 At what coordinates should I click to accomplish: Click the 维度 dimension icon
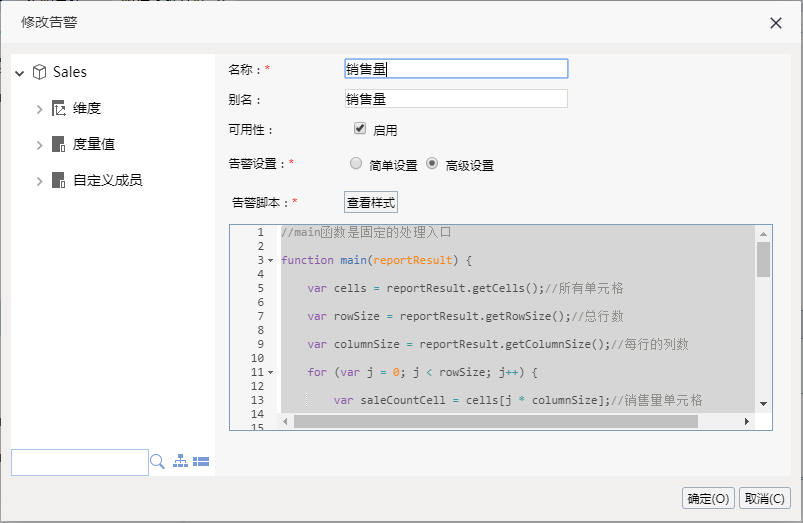pos(58,108)
